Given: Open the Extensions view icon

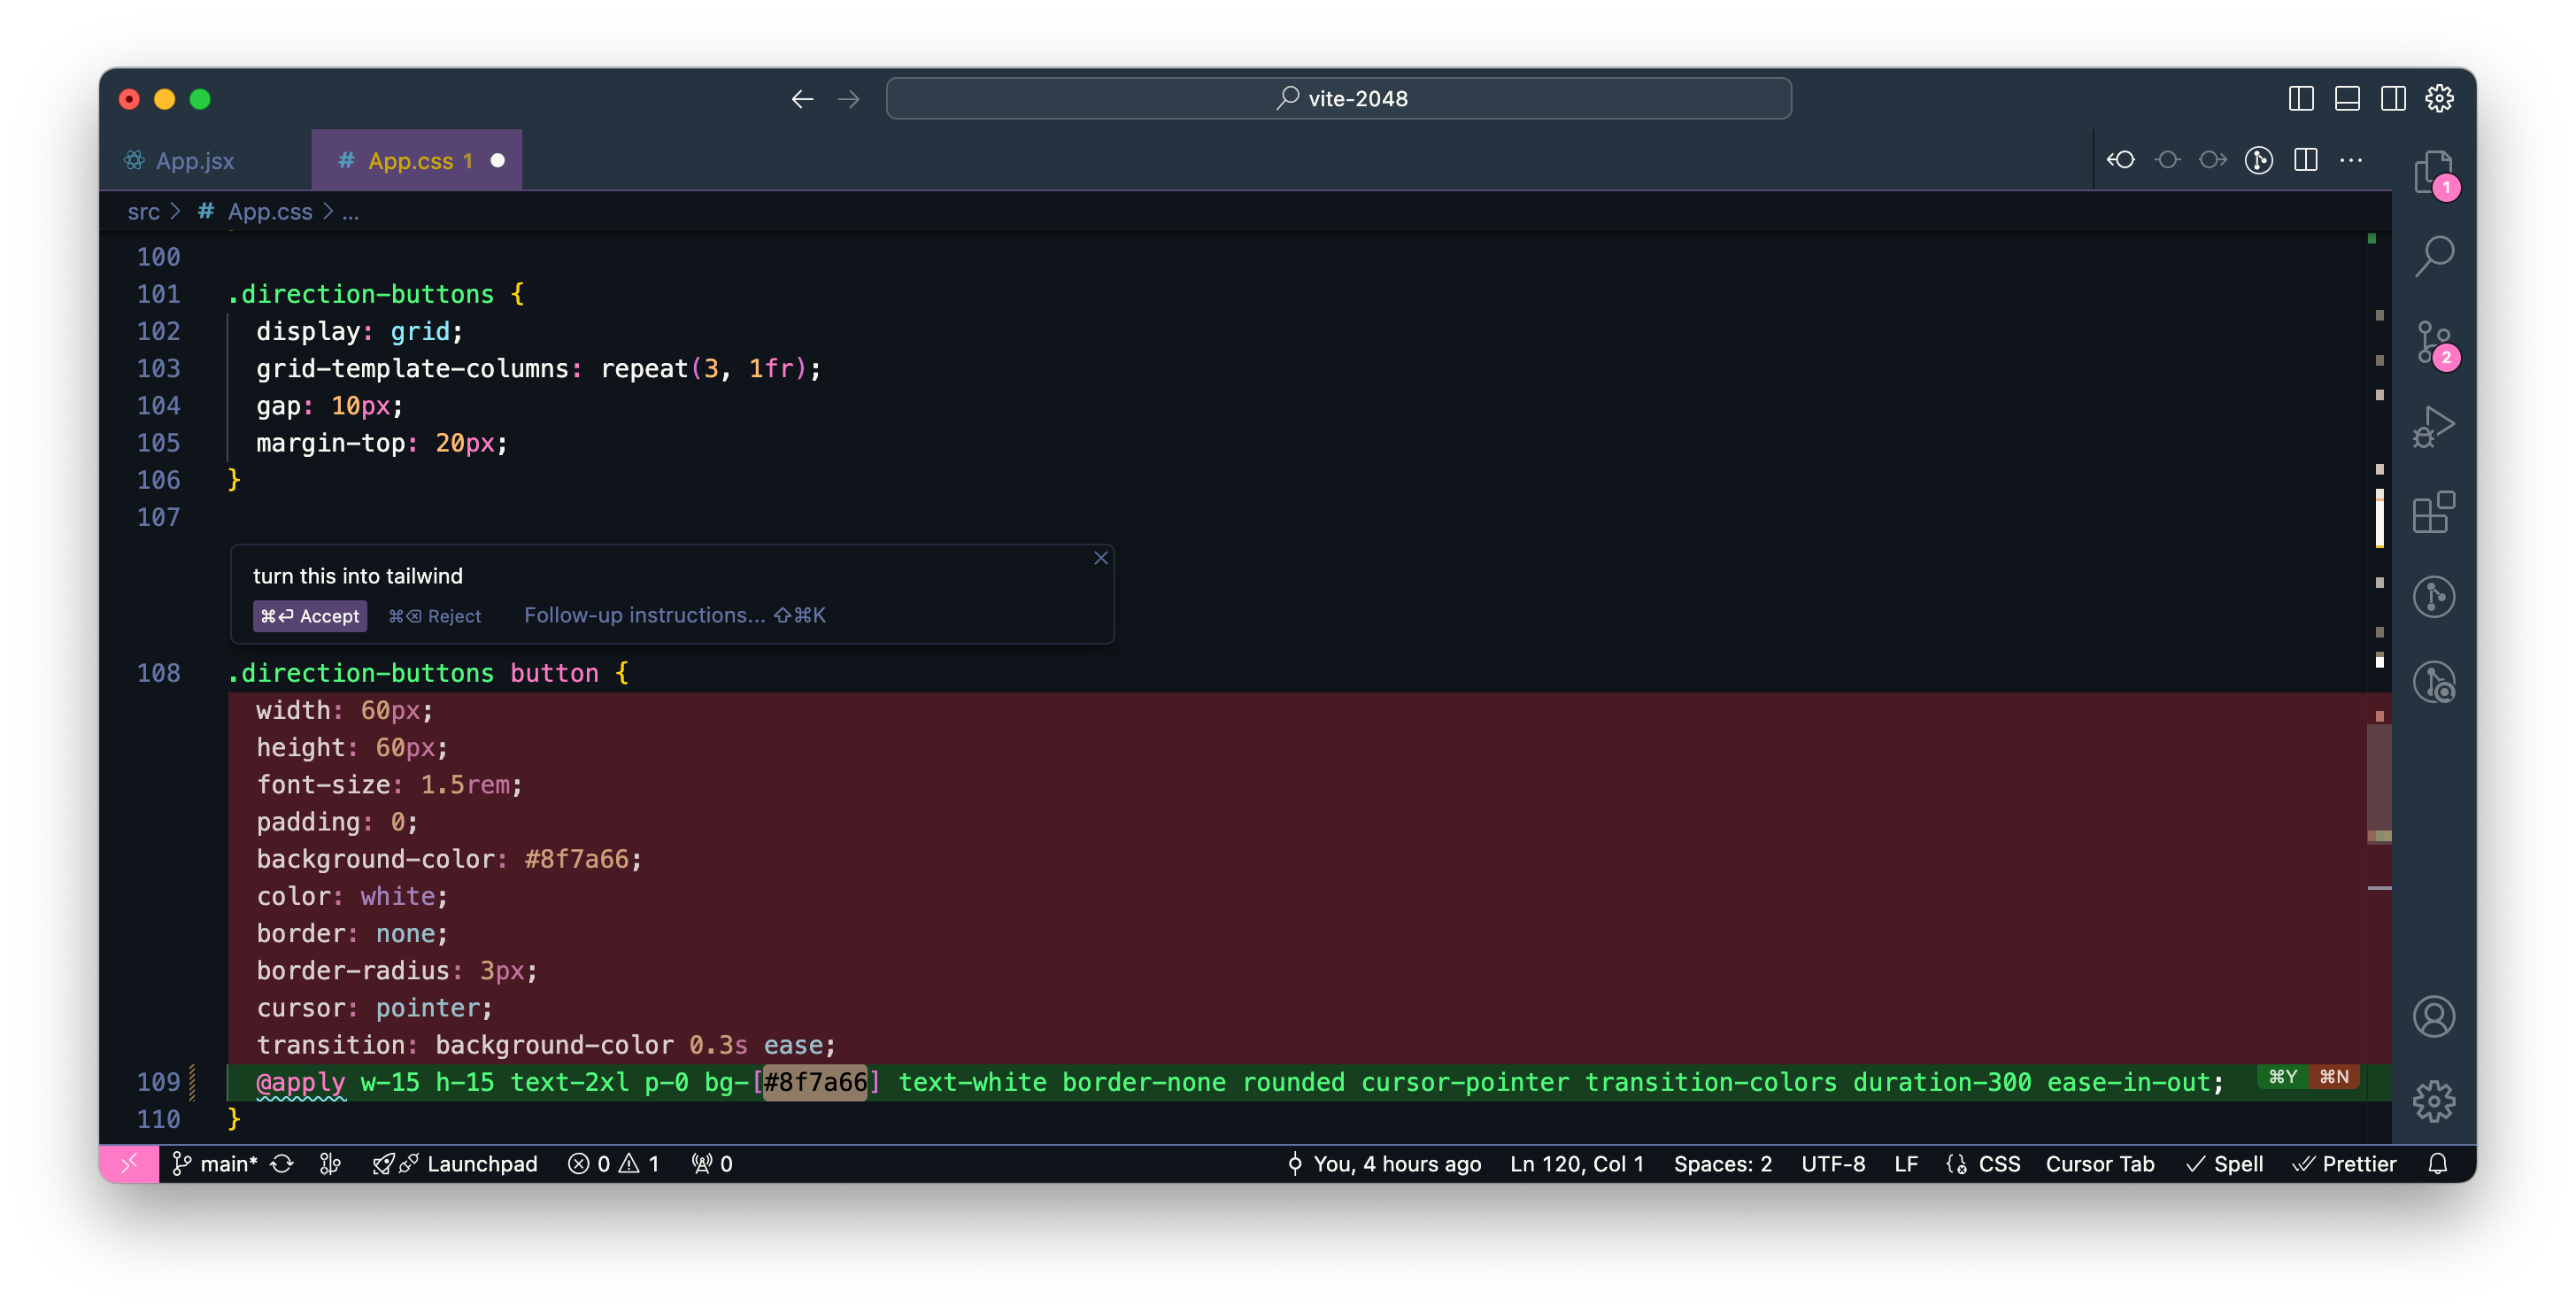Looking at the screenshot, I should (2433, 512).
